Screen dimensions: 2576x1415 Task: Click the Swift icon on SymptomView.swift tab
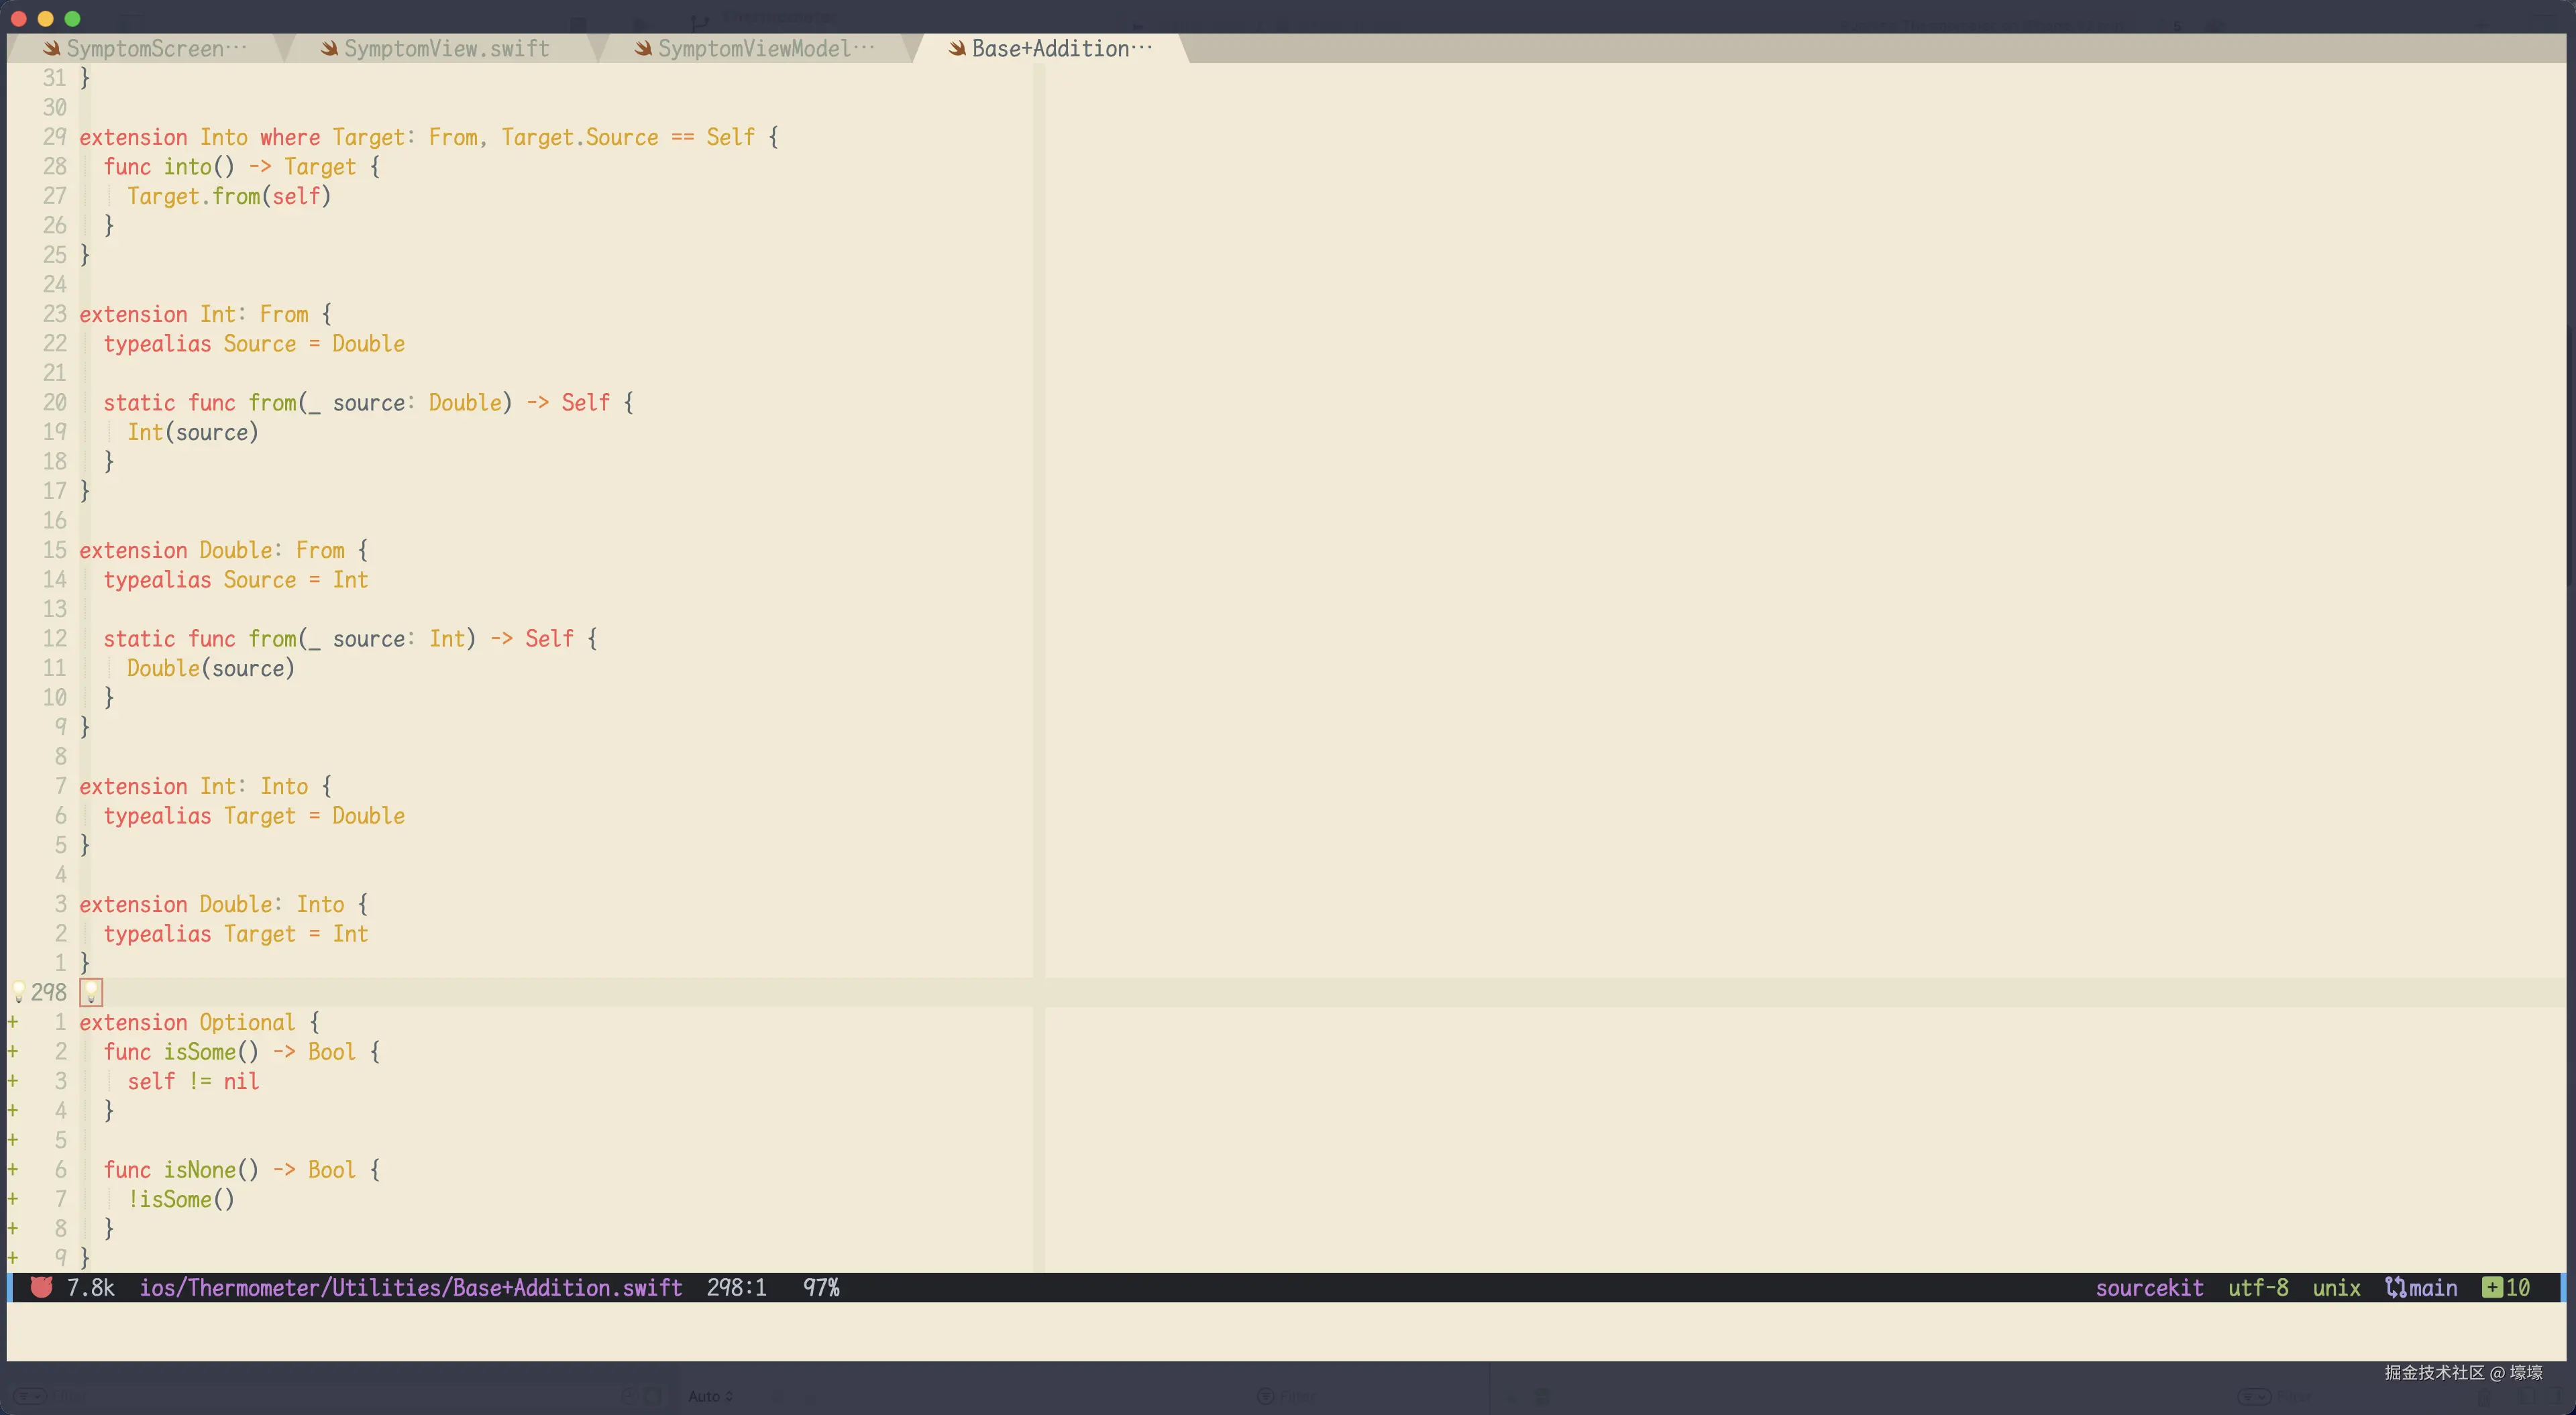329,48
